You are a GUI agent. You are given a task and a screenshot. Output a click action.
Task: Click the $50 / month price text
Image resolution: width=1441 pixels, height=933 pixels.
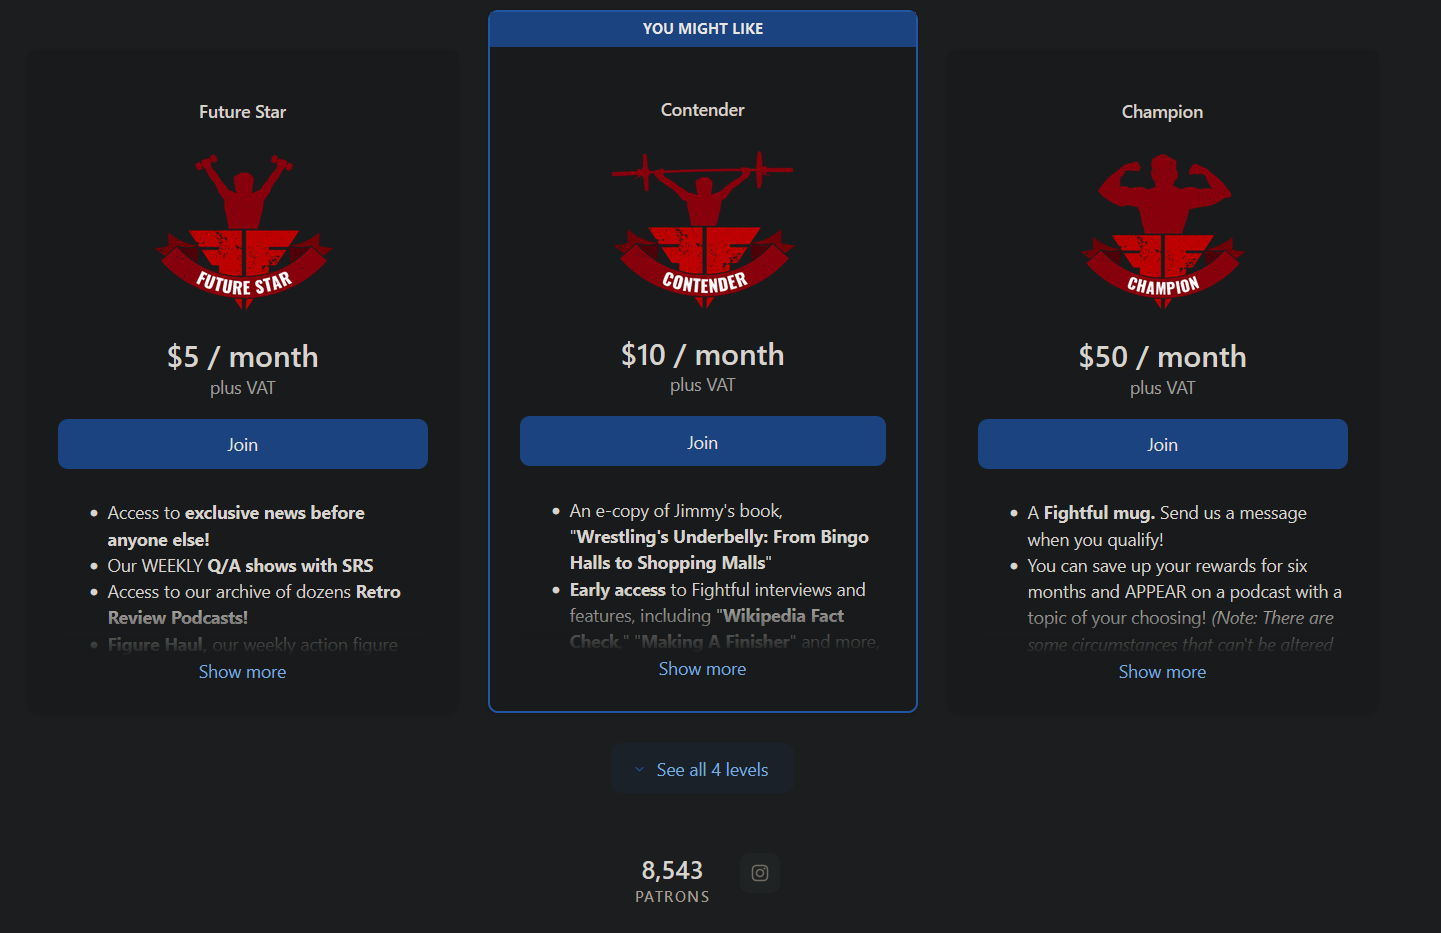tap(1163, 357)
